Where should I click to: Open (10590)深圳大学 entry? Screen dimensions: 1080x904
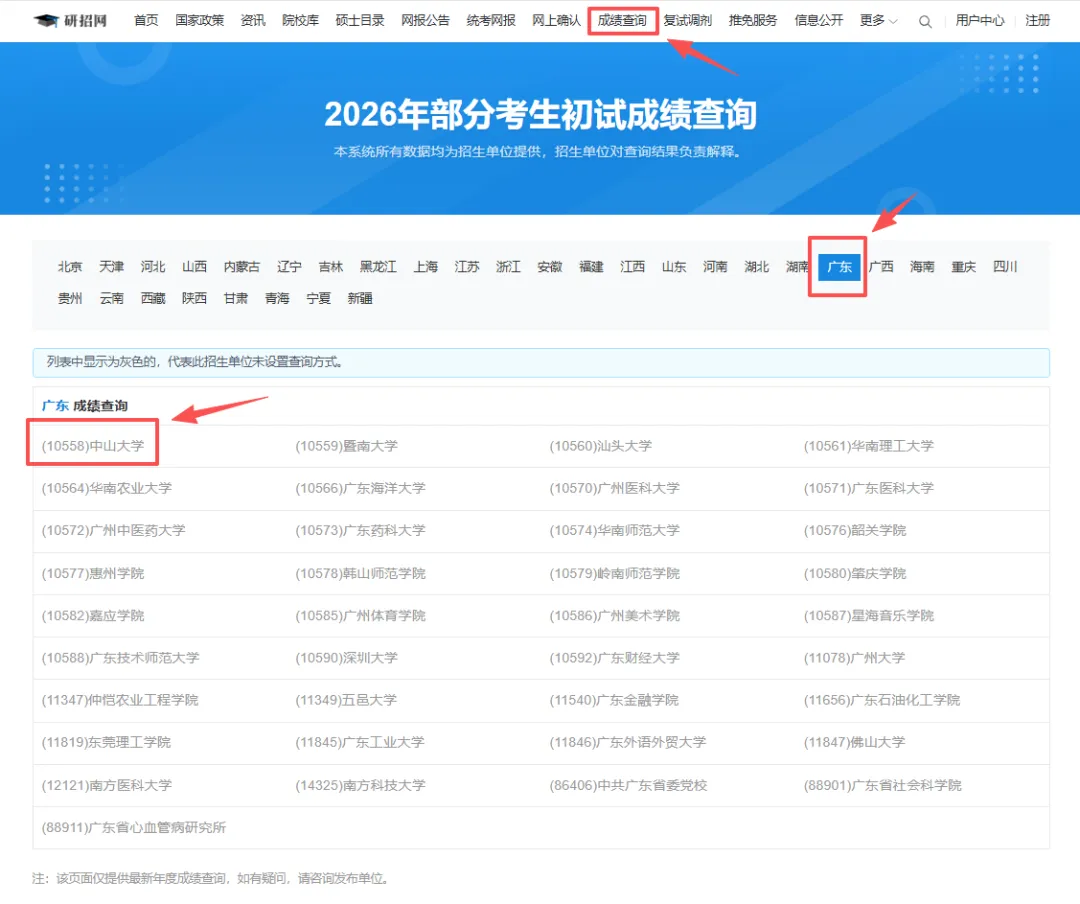tap(346, 658)
